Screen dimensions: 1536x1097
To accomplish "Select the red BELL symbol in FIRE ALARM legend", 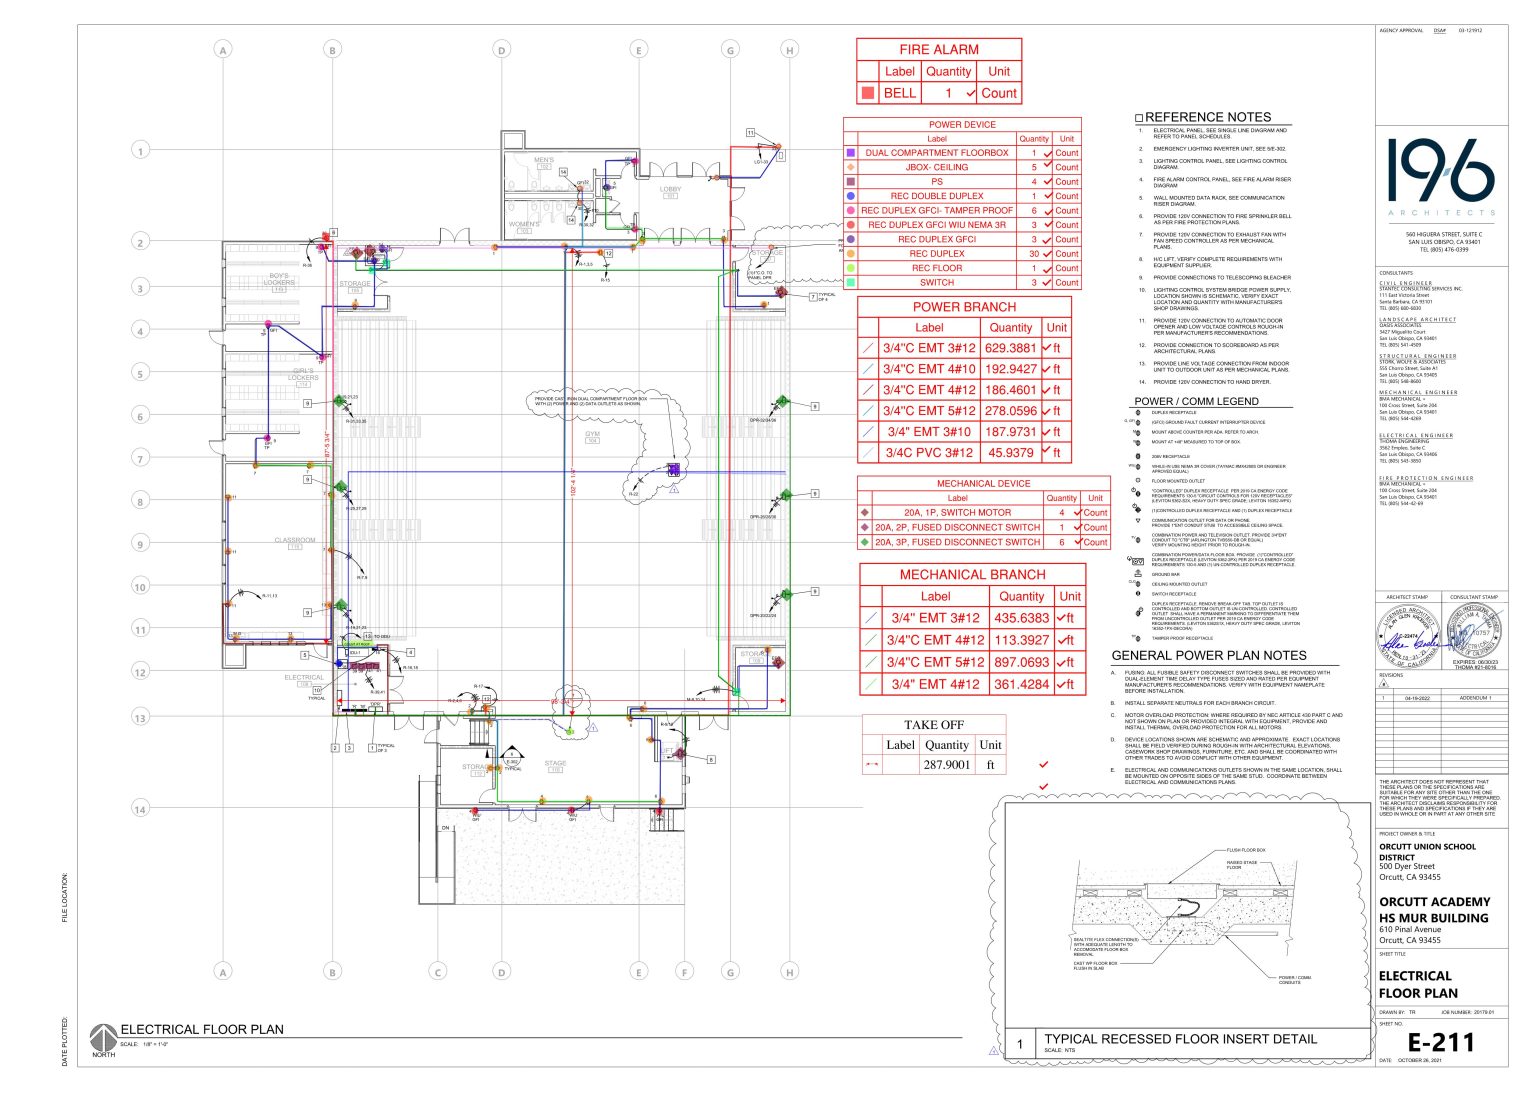I will [x=866, y=92].
